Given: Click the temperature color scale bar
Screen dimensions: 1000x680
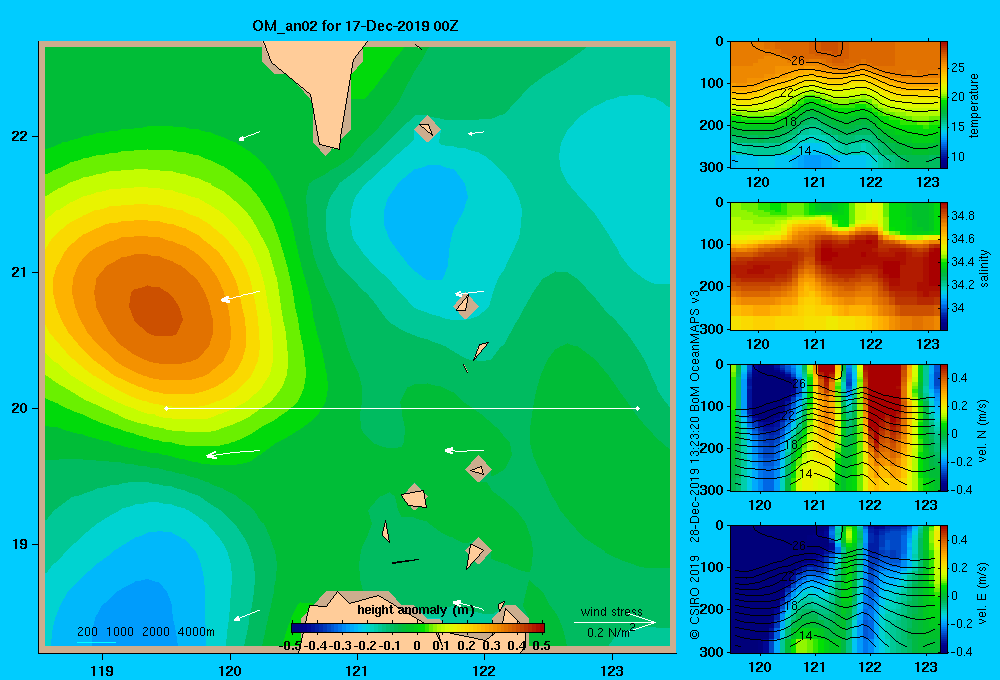Looking at the screenshot, I should pos(944,105).
